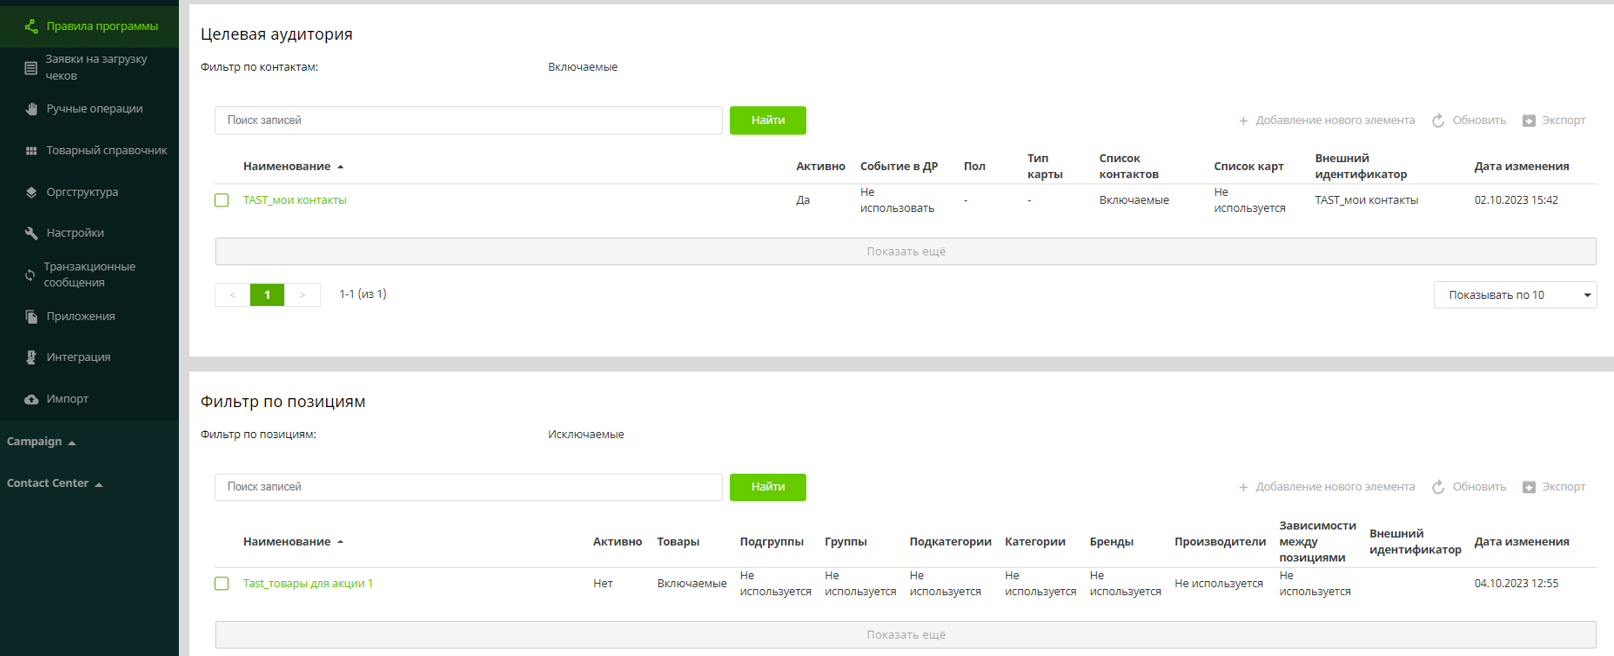Open the Tast_товары для акции 1 link

[308, 584]
